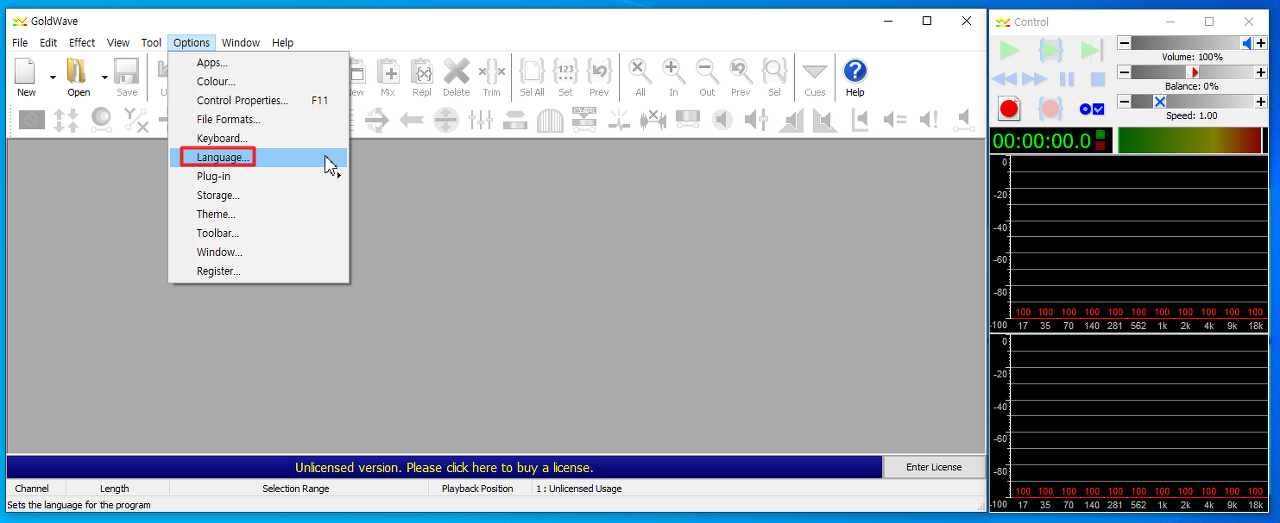Viewport: 1280px width, 523px height.
Task: Click the minus button on Speed slider
Action: [1124, 101]
